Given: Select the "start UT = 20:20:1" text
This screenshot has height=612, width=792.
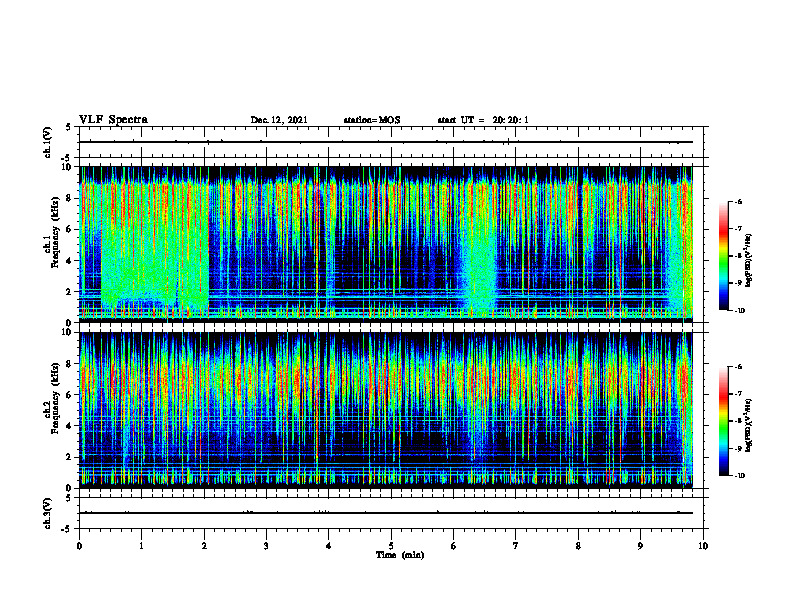Looking at the screenshot, I should [483, 120].
